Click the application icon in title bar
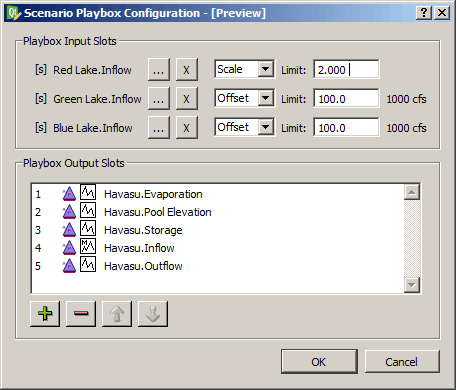 [14, 13]
